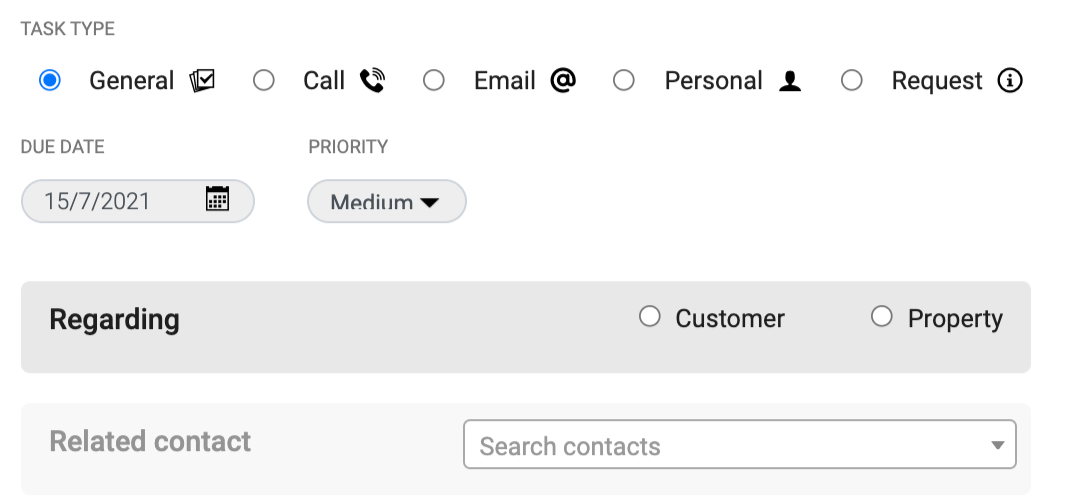Click the info icon beside Request
The image size is (1065, 502).
point(1010,81)
